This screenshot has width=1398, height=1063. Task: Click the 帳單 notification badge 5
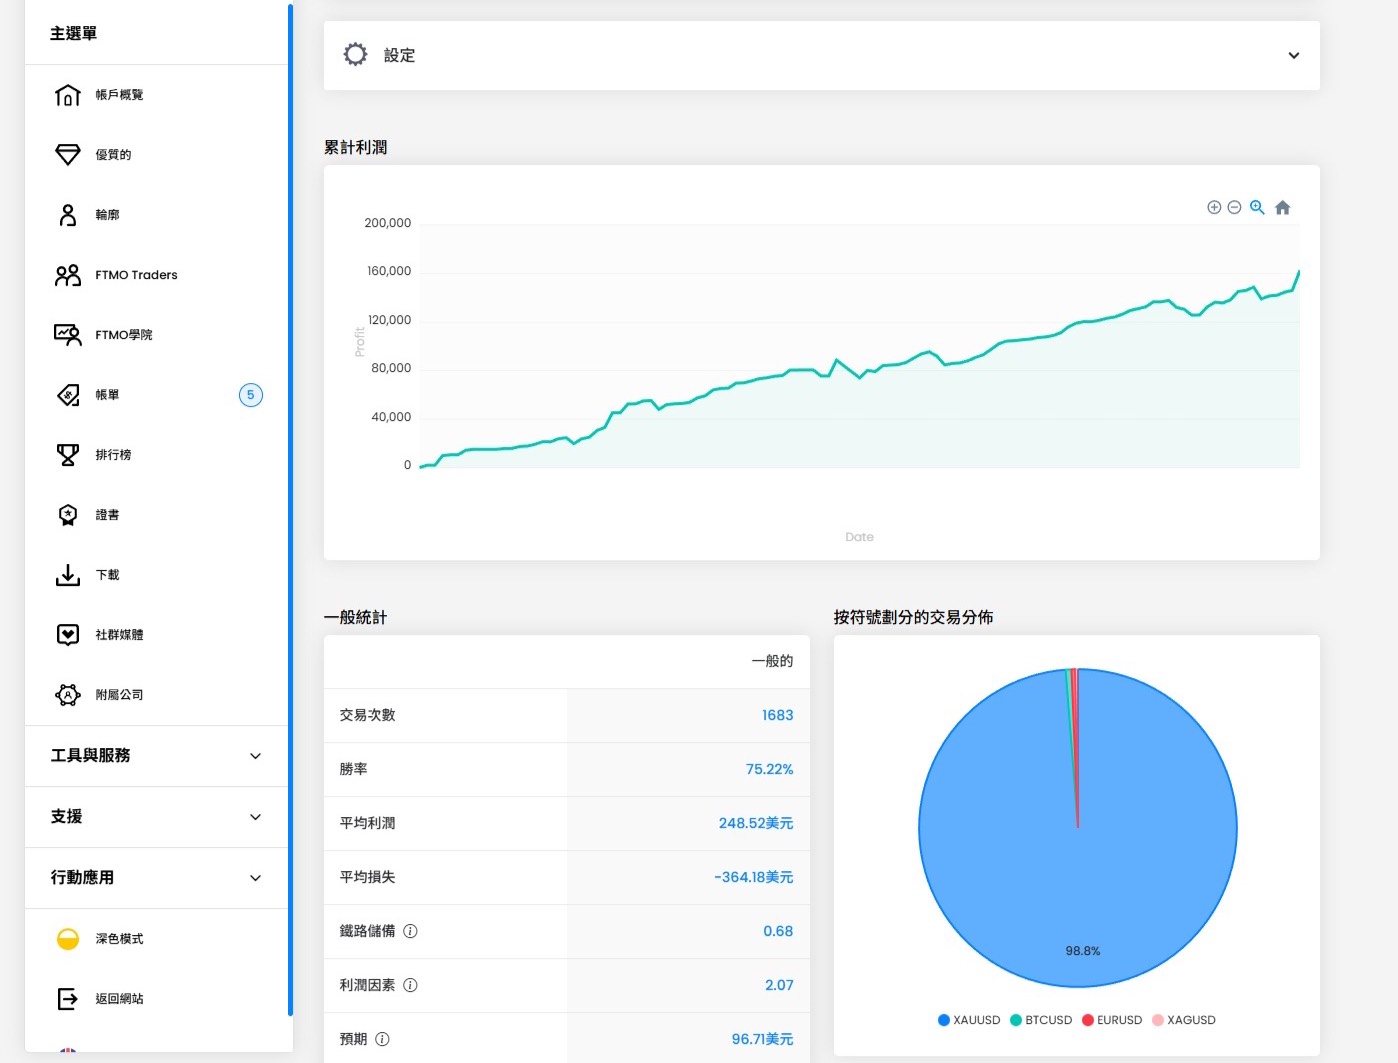[251, 395]
